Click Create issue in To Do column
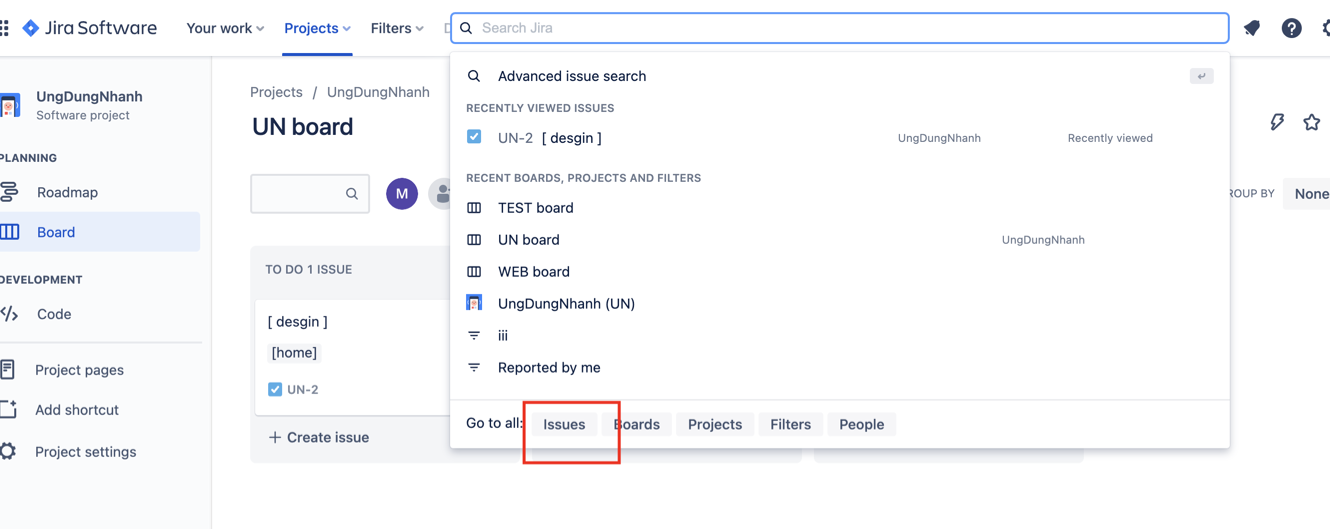The height and width of the screenshot is (529, 1330). [x=319, y=437]
